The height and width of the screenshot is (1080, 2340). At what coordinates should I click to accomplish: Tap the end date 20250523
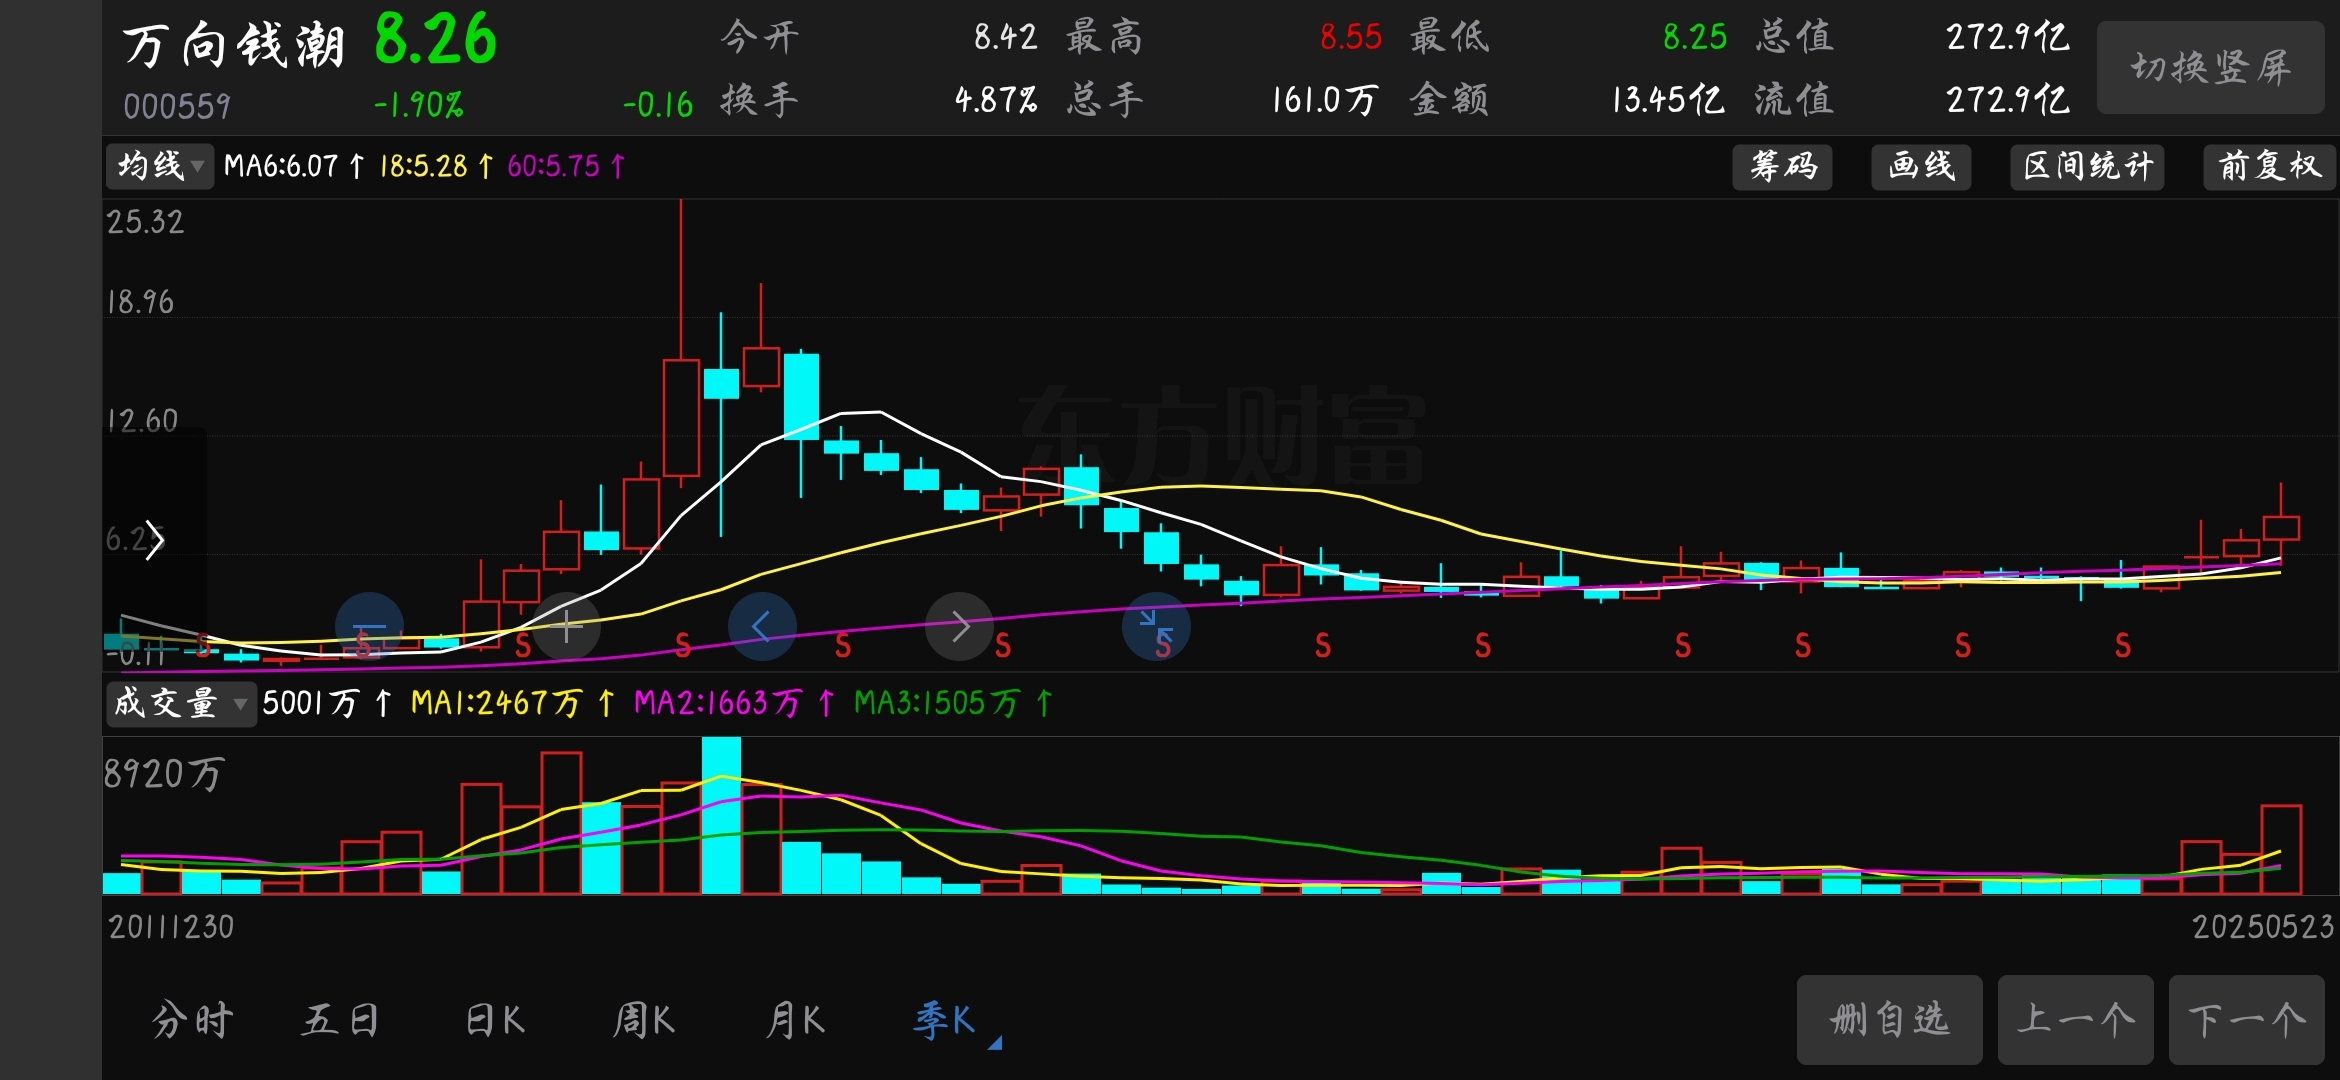pos(2263,927)
